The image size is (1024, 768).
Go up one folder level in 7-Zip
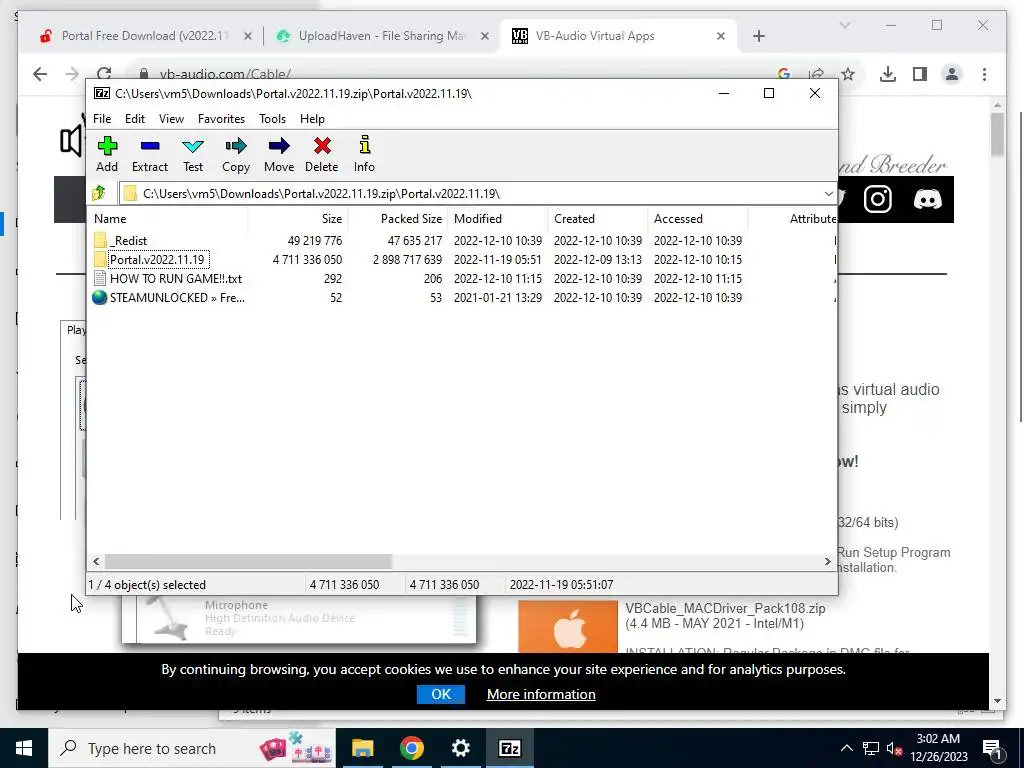pyautogui.click(x=99, y=193)
